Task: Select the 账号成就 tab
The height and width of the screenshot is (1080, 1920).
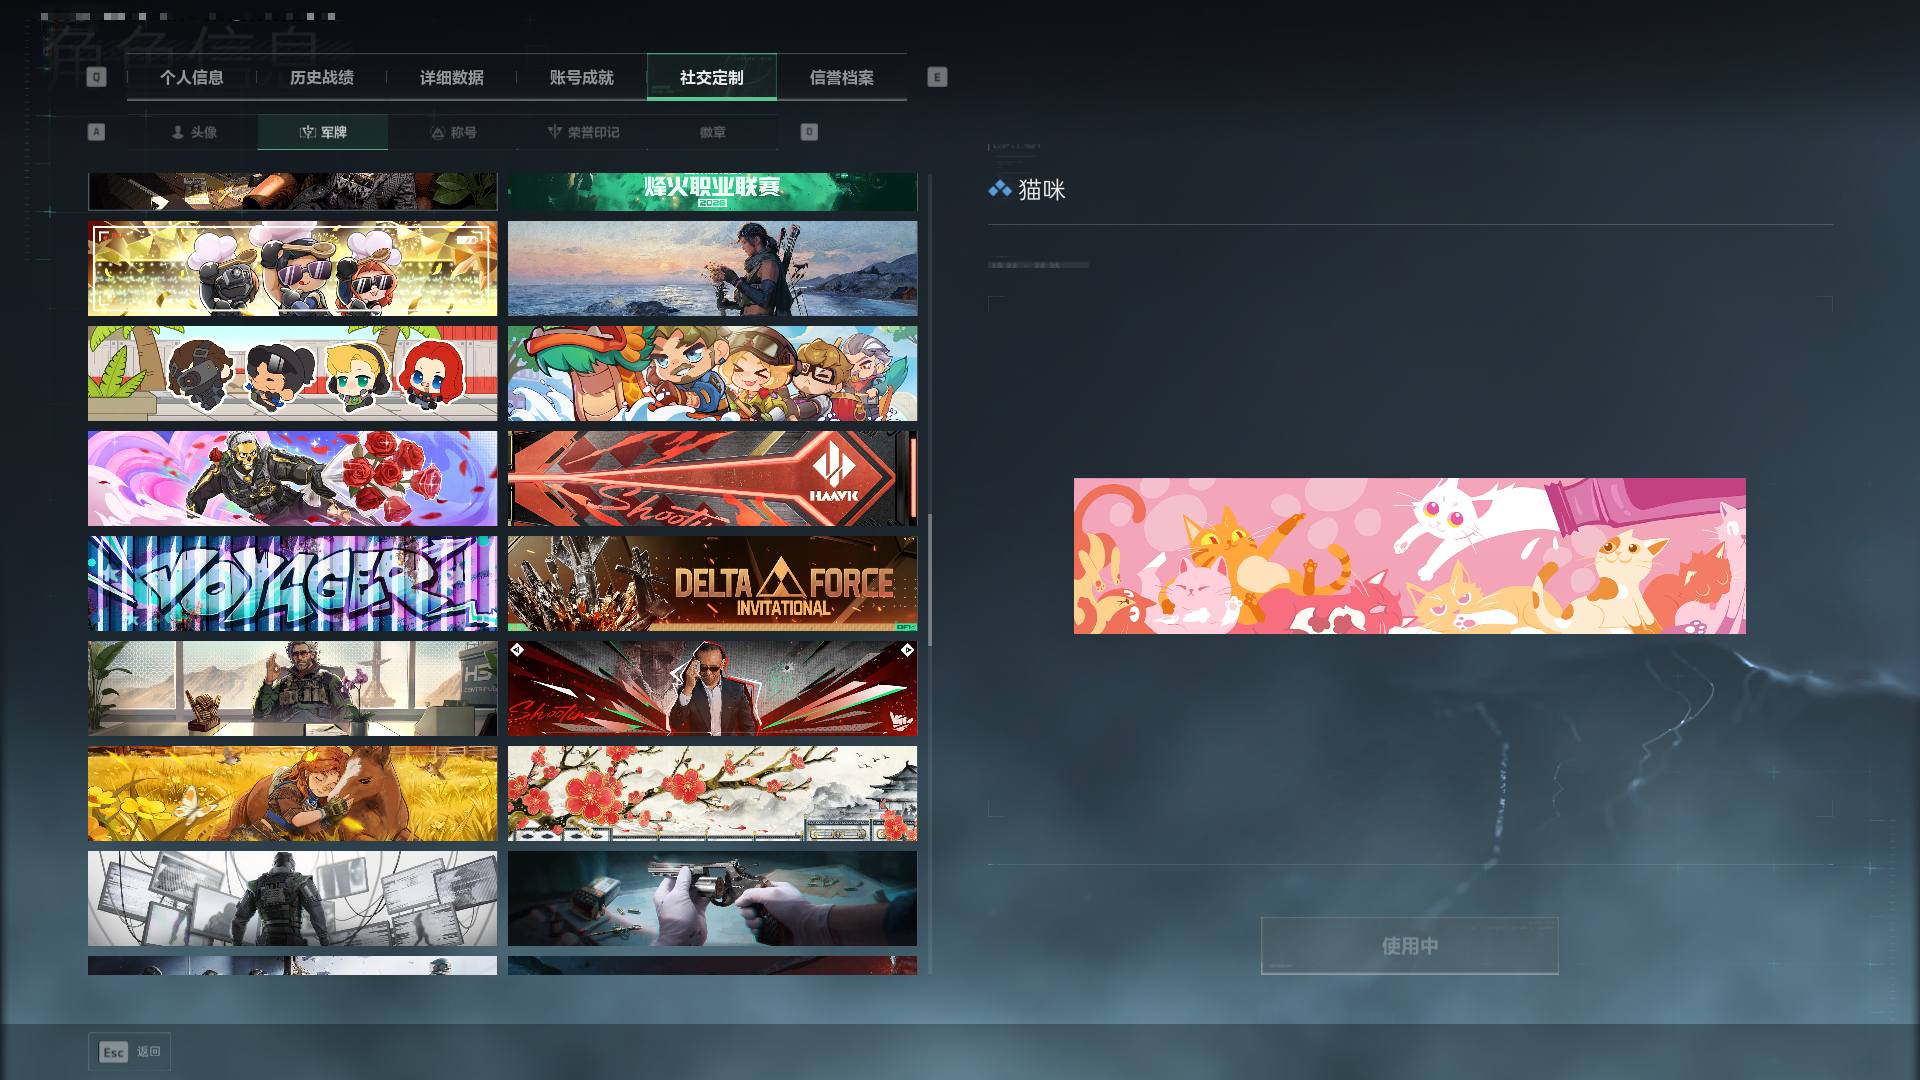Action: click(581, 77)
